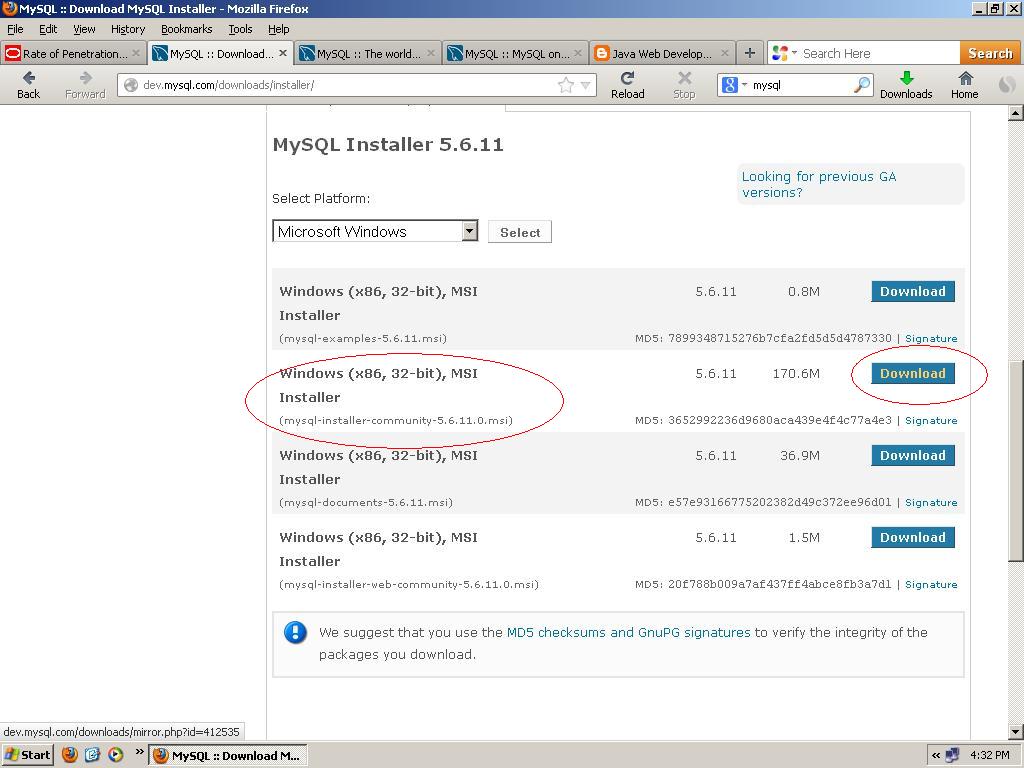Click the info exclamation icon
Image resolution: width=1024 pixels, height=768 pixels.
click(295, 632)
